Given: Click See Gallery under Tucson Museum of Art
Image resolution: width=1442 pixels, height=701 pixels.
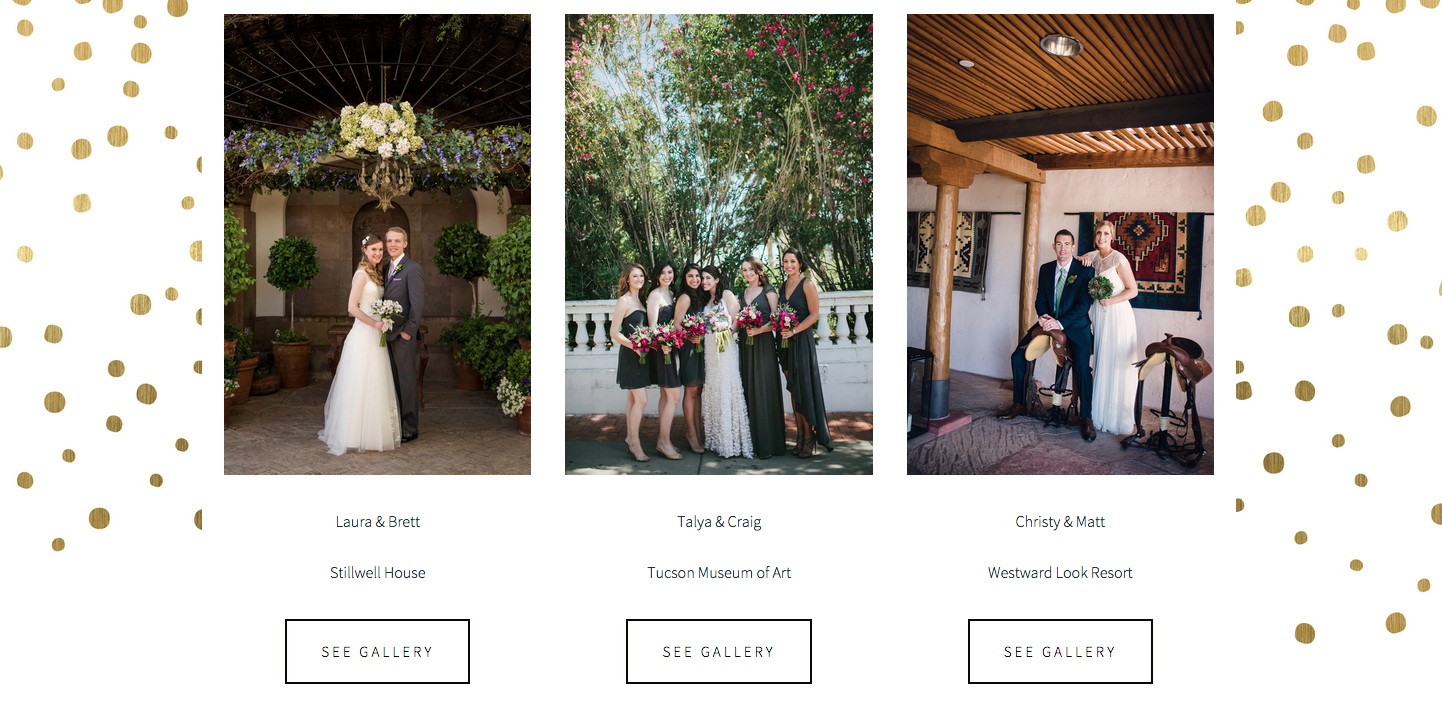Looking at the screenshot, I should [x=718, y=651].
